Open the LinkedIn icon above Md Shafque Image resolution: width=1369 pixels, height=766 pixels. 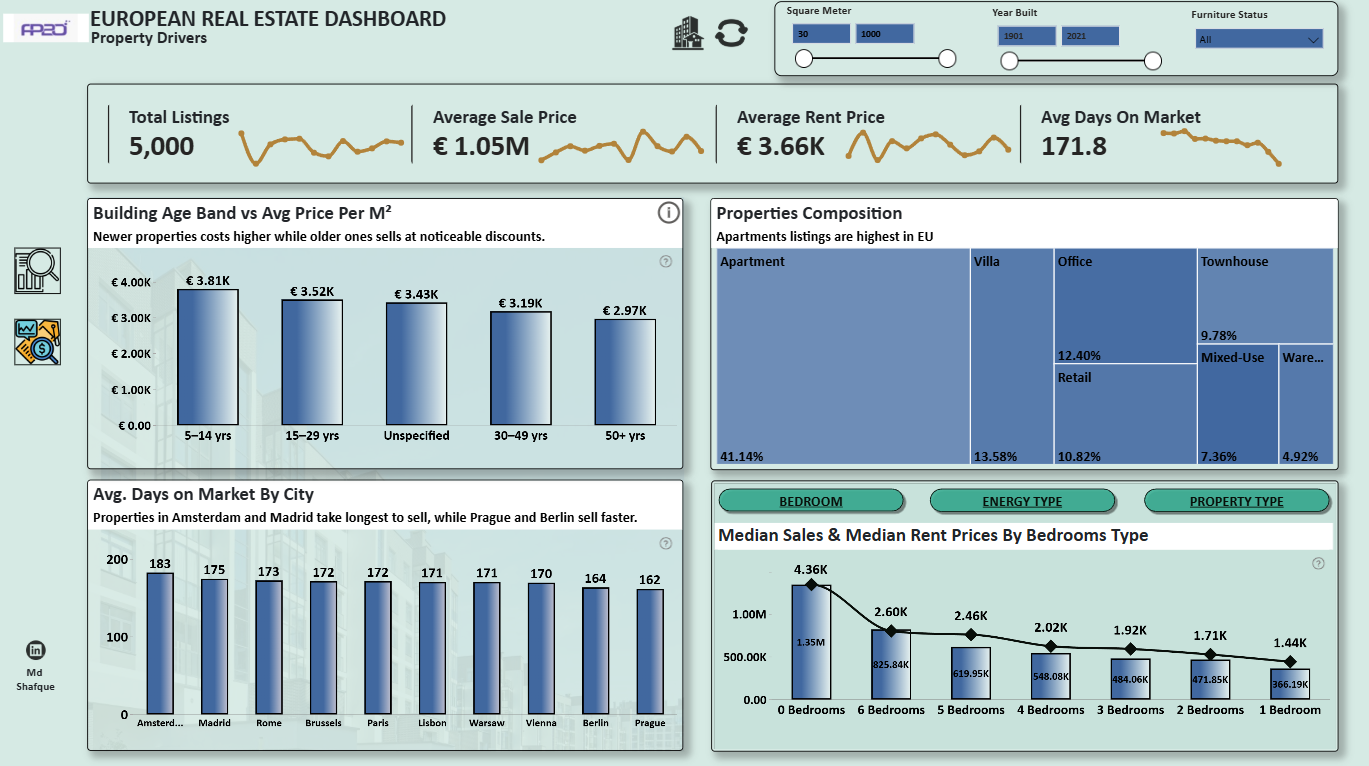36,650
